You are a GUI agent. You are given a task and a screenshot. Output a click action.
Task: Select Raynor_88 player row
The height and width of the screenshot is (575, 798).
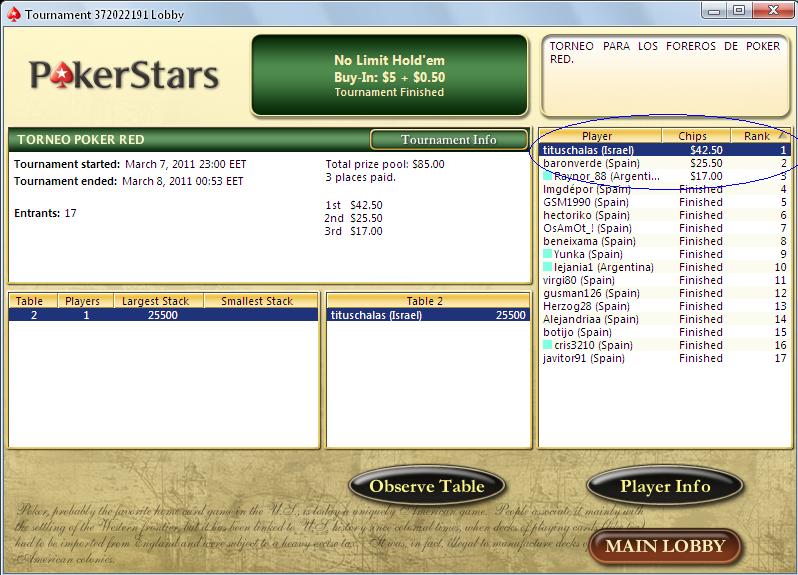(x=665, y=176)
